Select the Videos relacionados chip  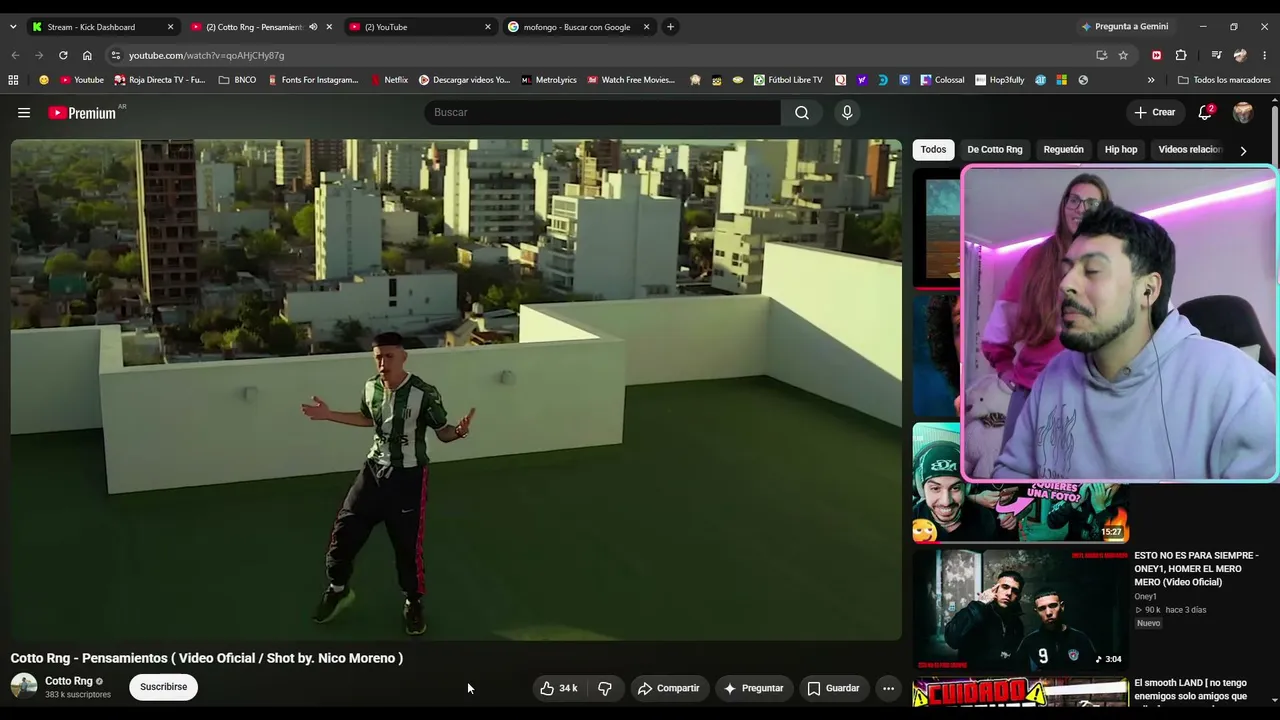[1190, 150]
